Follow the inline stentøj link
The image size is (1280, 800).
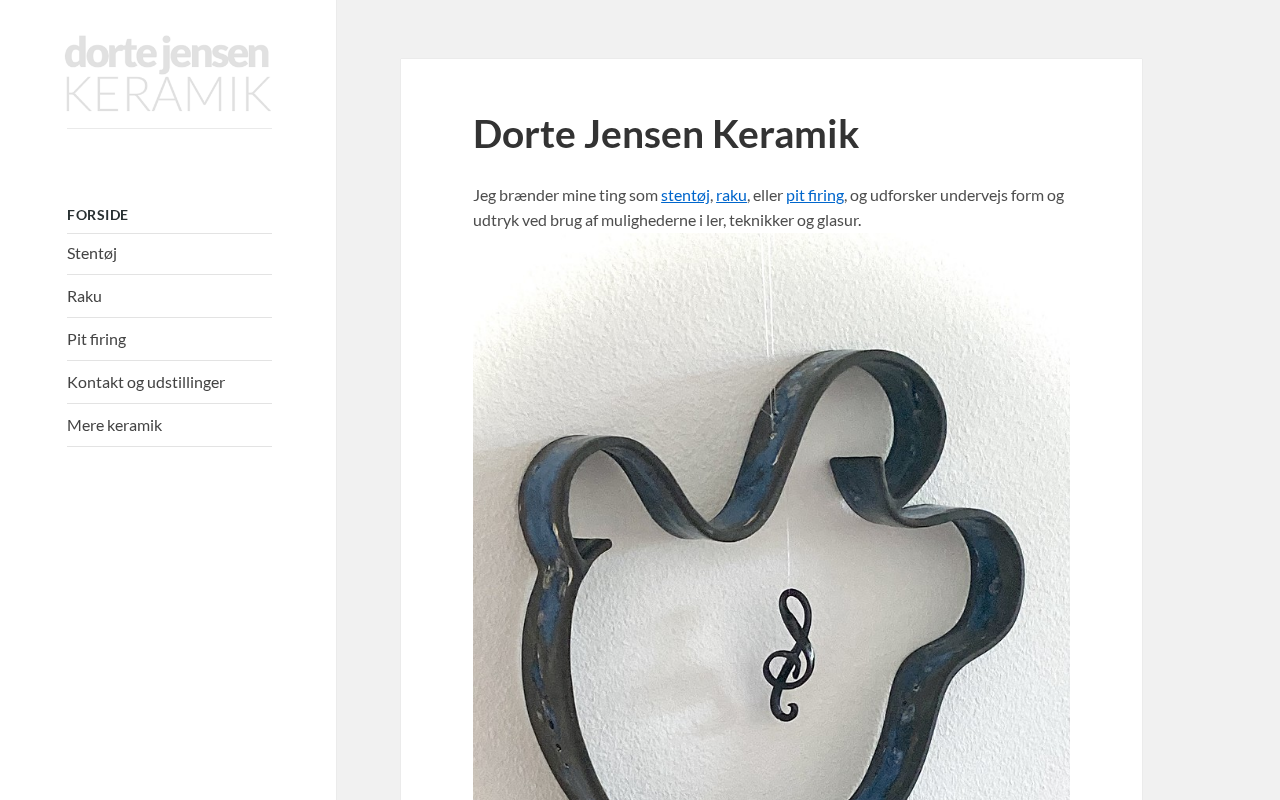[685, 195]
